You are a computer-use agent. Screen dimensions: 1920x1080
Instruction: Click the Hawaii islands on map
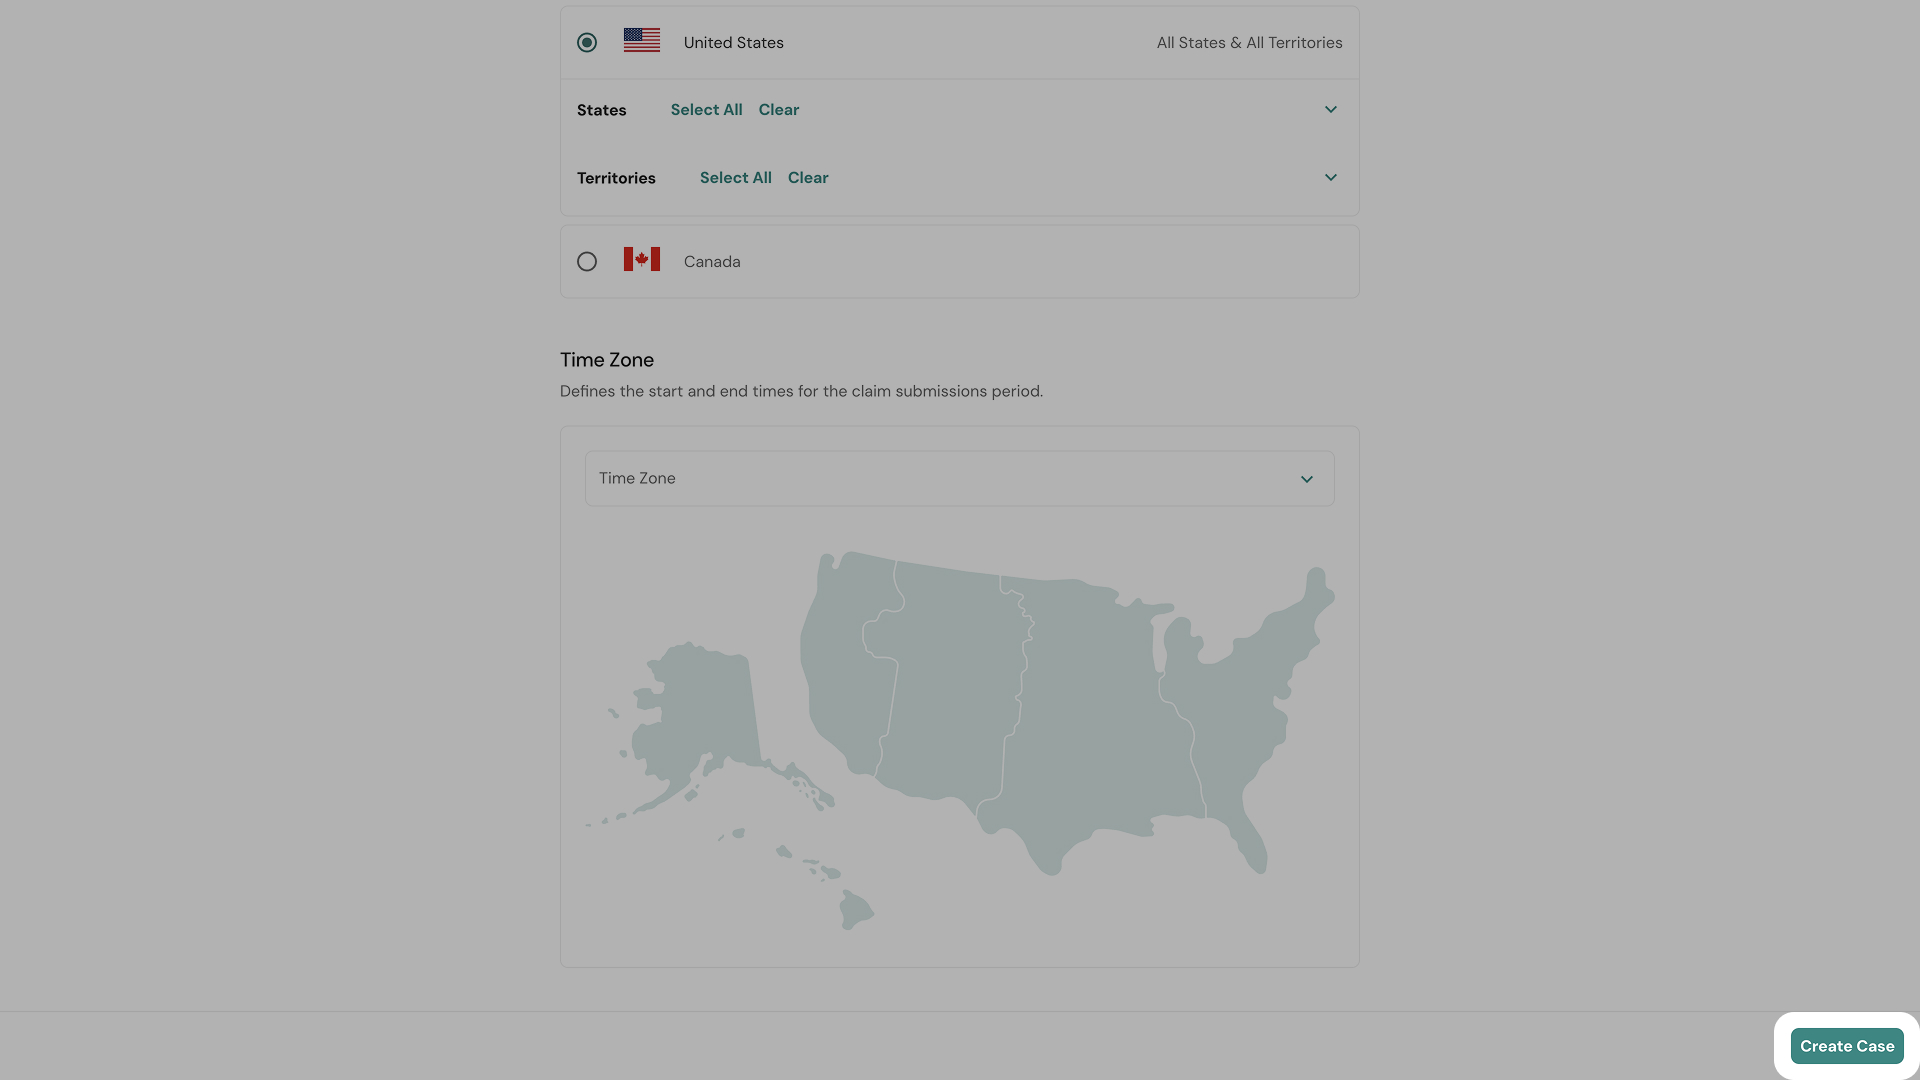click(x=820, y=880)
